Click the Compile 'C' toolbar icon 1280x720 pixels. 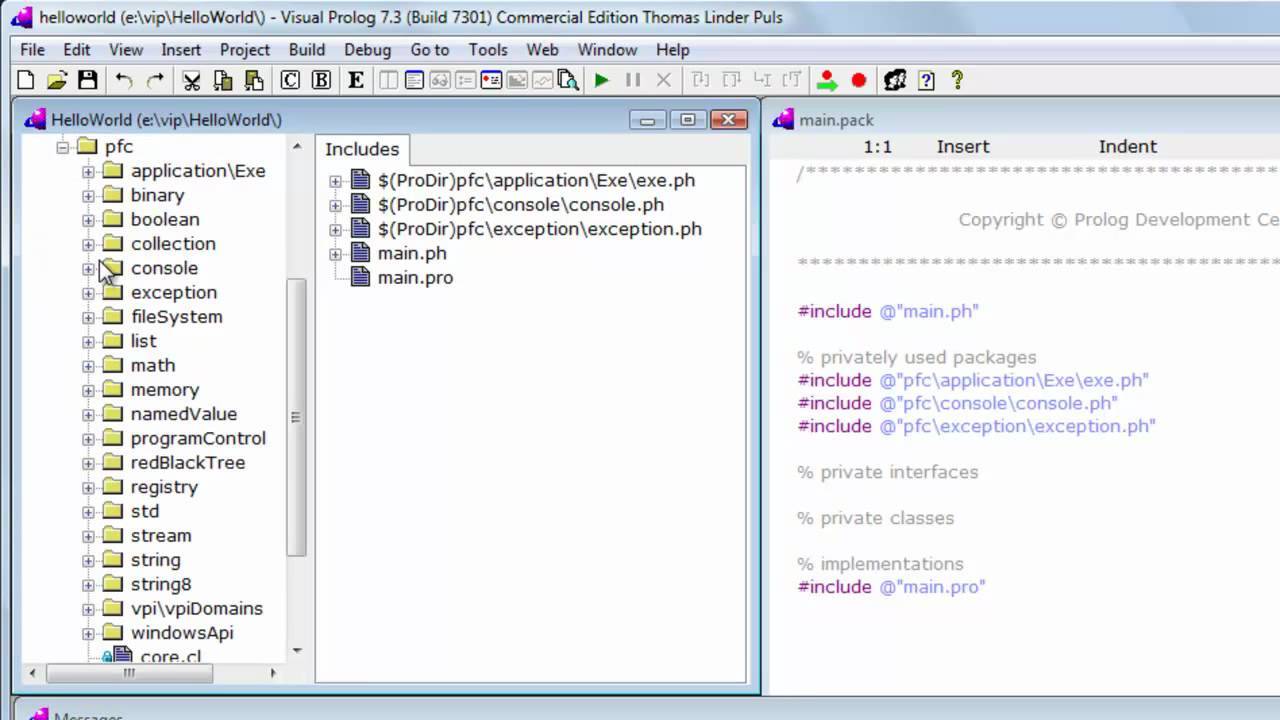[x=290, y=81]
